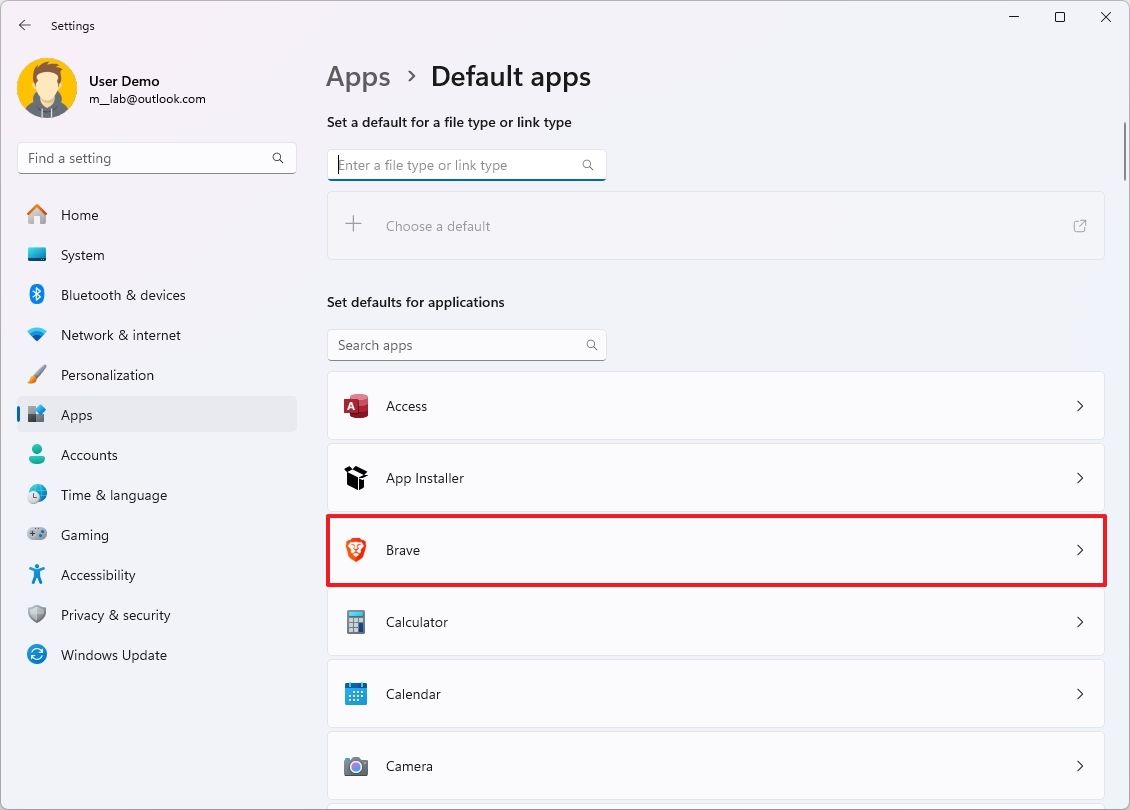
Task: Open the Privacy & security section
Action: coord(117,614)
